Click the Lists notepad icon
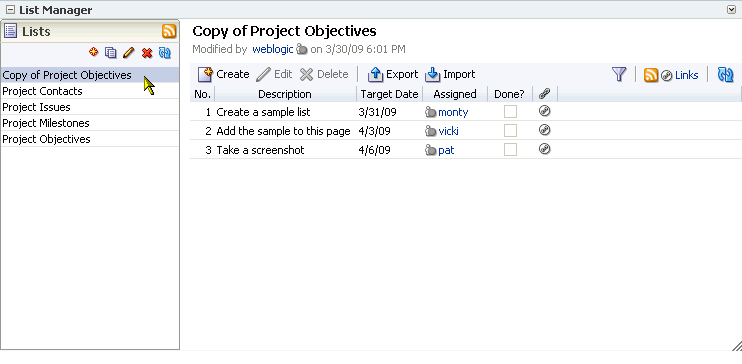 pyautogui.click(x=10, y=31)
